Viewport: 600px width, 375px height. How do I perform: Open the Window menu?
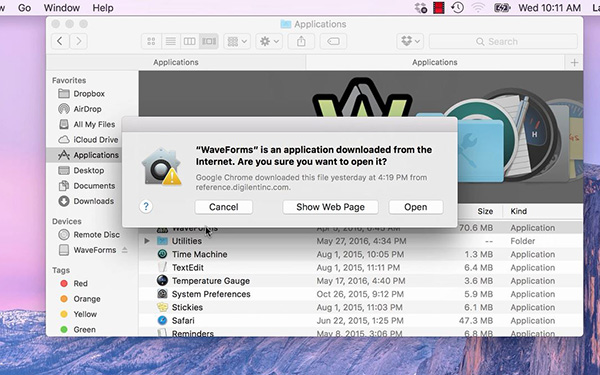point(62,8)
